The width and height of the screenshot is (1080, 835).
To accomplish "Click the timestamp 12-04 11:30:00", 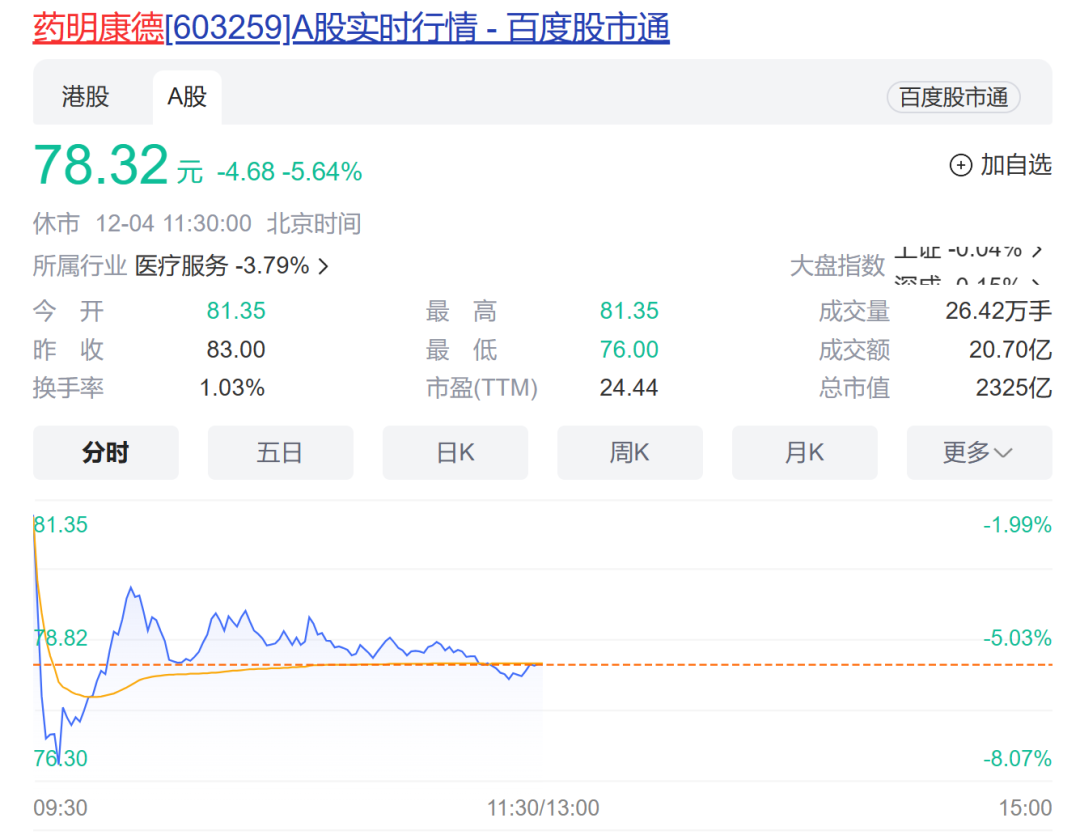I will [174, 223].
